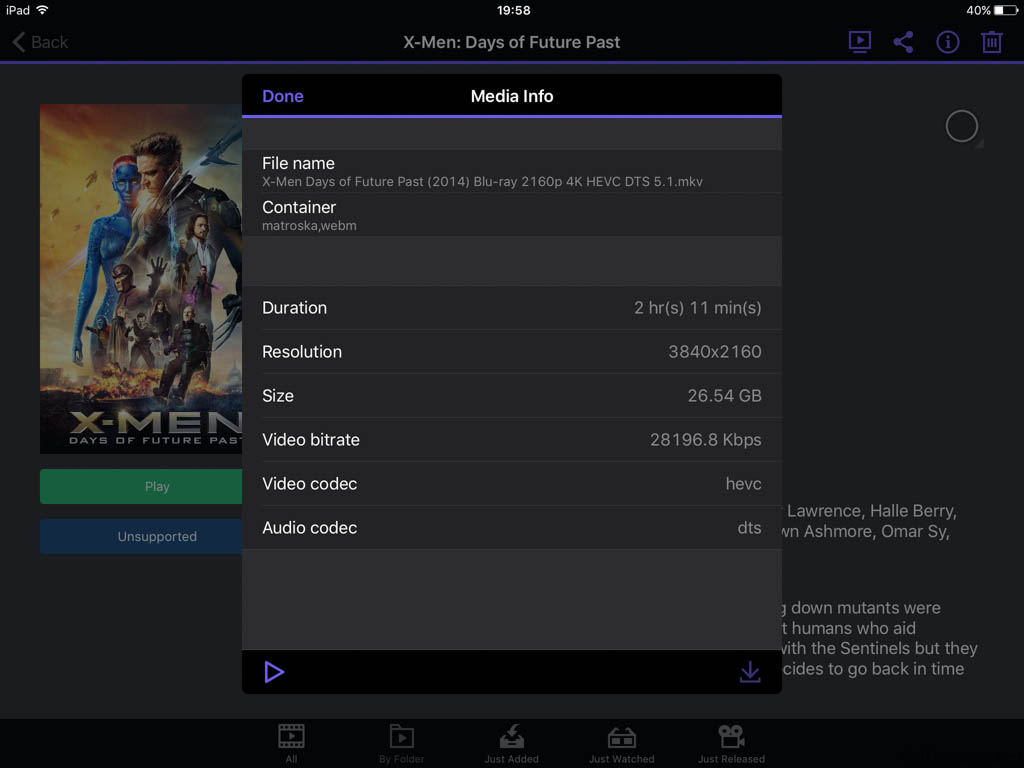Open the info circle icon
Screen dimensions: 1024x768
click(x=948, y=42)
